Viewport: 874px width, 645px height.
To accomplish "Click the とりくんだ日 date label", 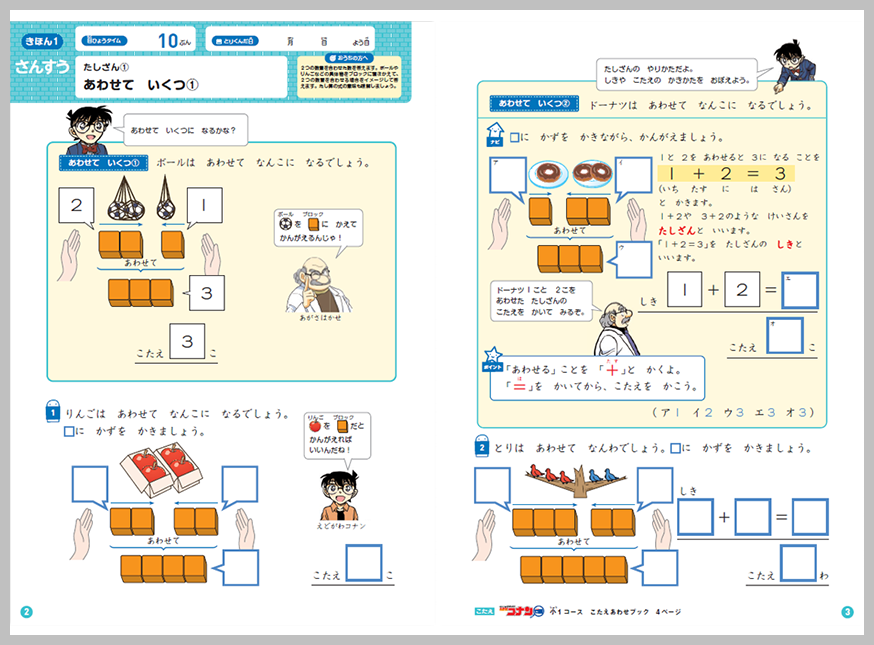I will pos(236,41).
